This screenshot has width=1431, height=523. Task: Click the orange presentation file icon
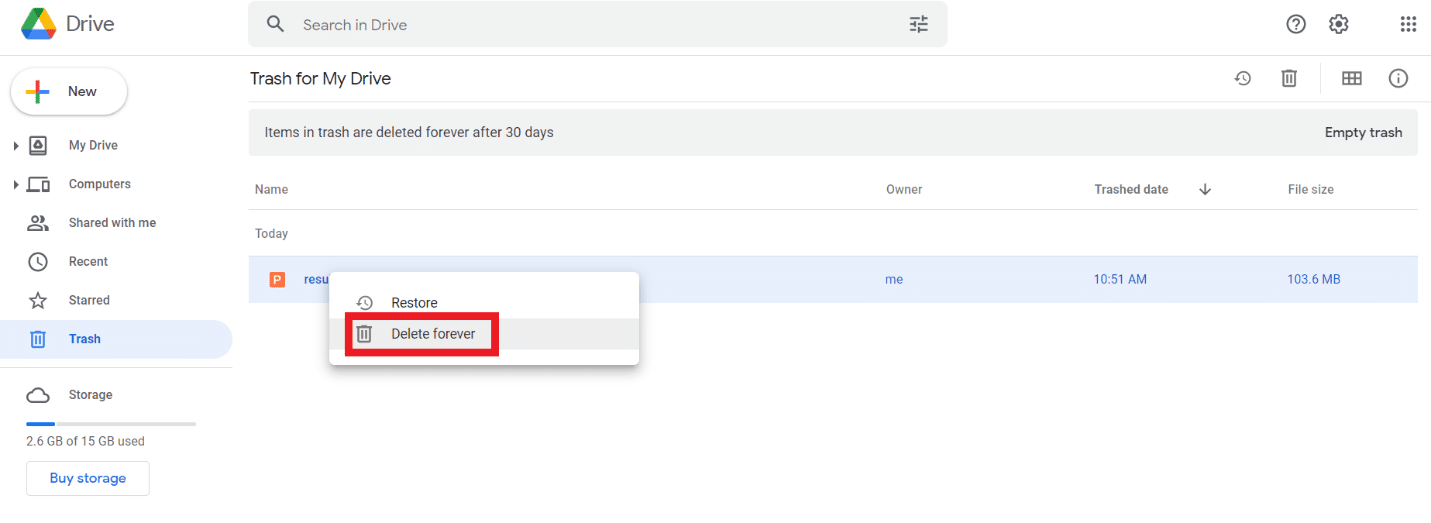[277, 280]
